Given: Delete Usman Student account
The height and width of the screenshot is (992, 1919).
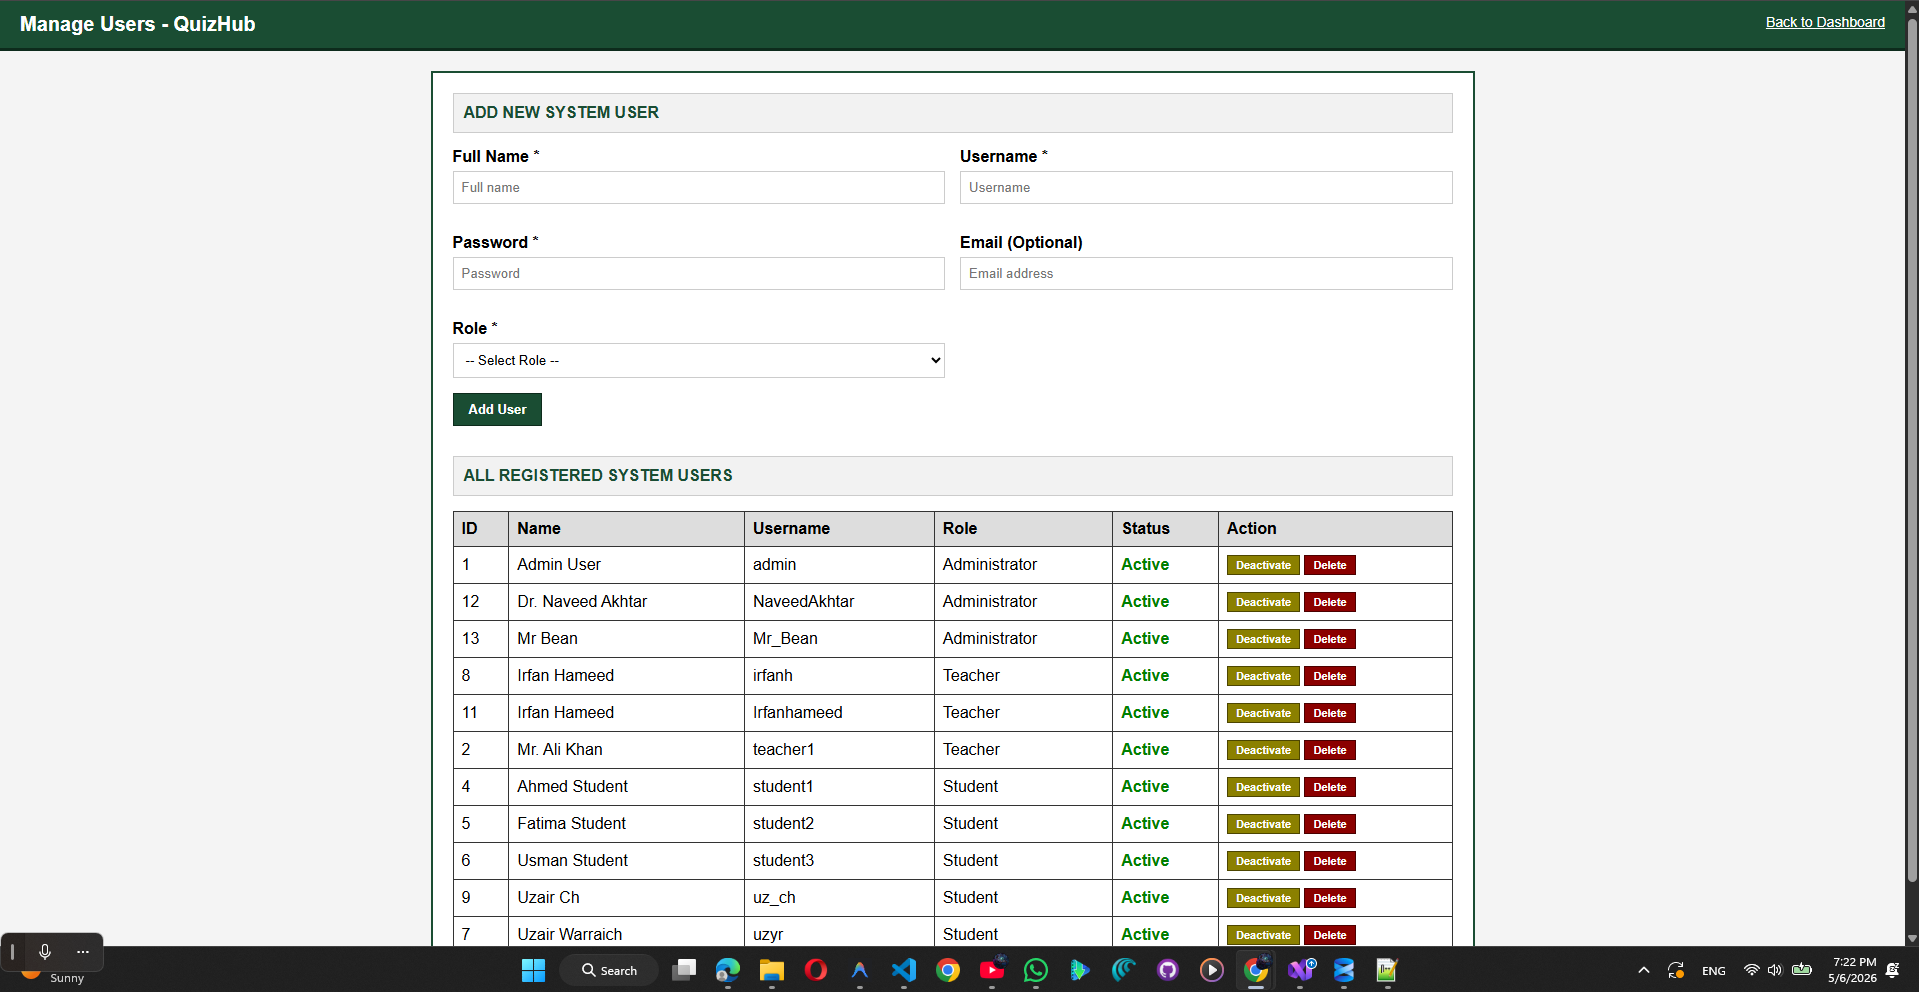Looking at the screenshot, I should pyautogui.click(x=1329, y=861).
